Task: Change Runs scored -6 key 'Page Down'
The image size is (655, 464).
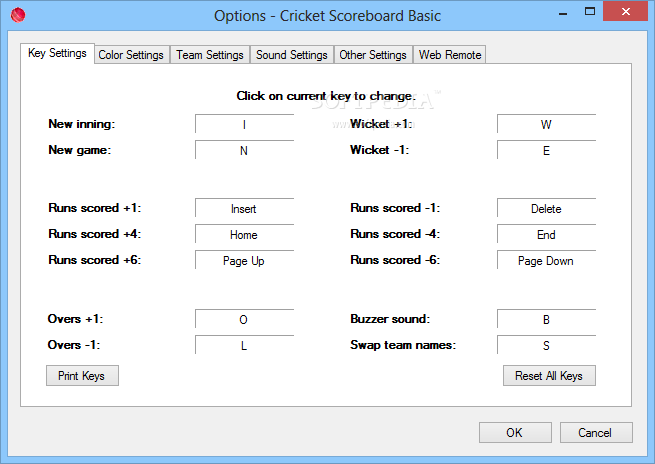Action: click(x=546, y=260)
